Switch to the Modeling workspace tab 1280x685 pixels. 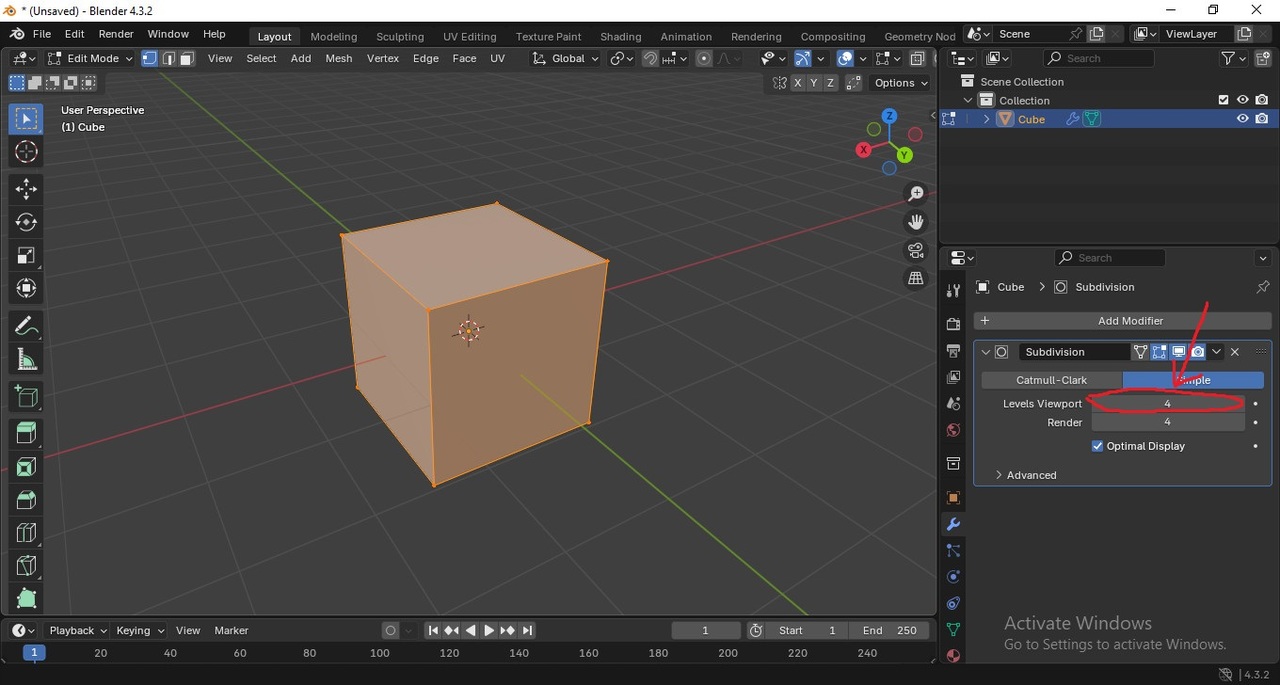click(x=333, y=36)
